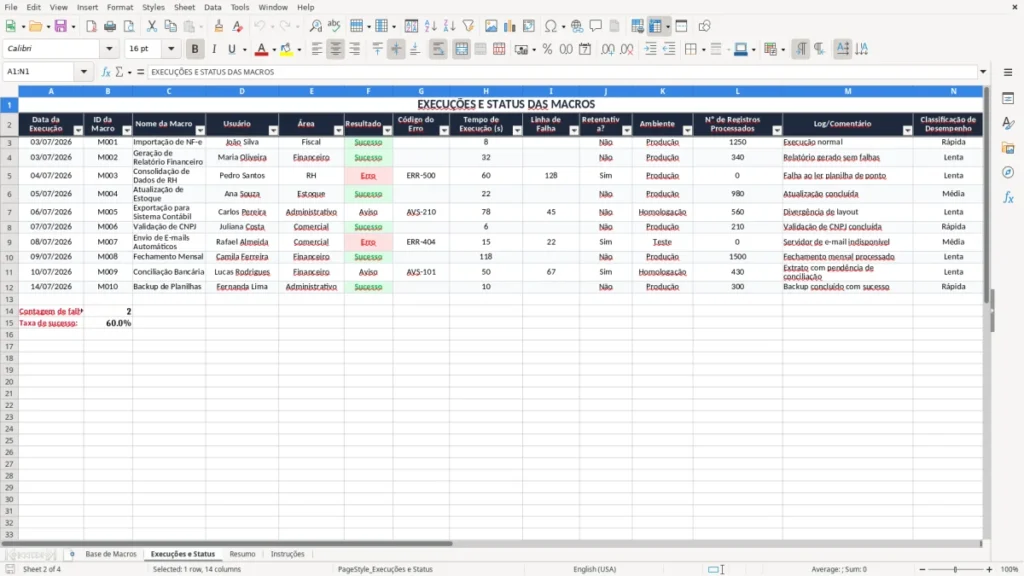Screen dimensions: 1024x576
Task: Insert a hyperlink icon
Action: (577, 26)
